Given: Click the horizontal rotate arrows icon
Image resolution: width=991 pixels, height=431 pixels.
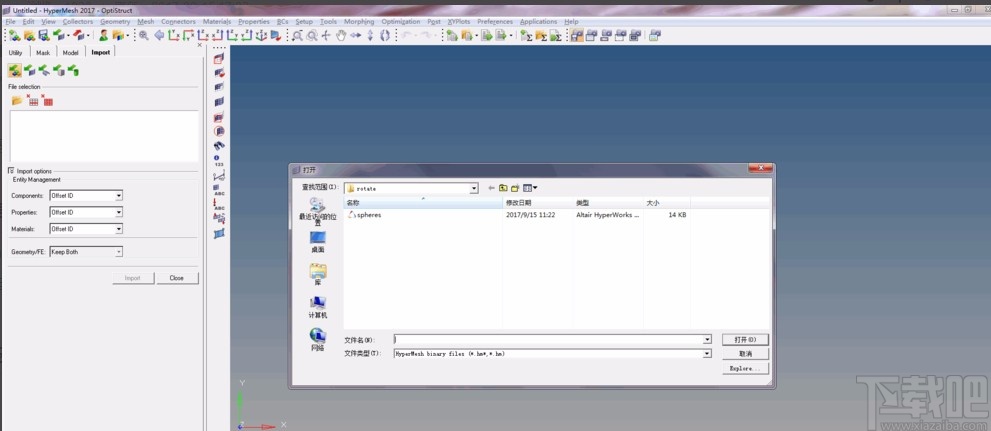Looking at the screenshot, I should [356, 35].
